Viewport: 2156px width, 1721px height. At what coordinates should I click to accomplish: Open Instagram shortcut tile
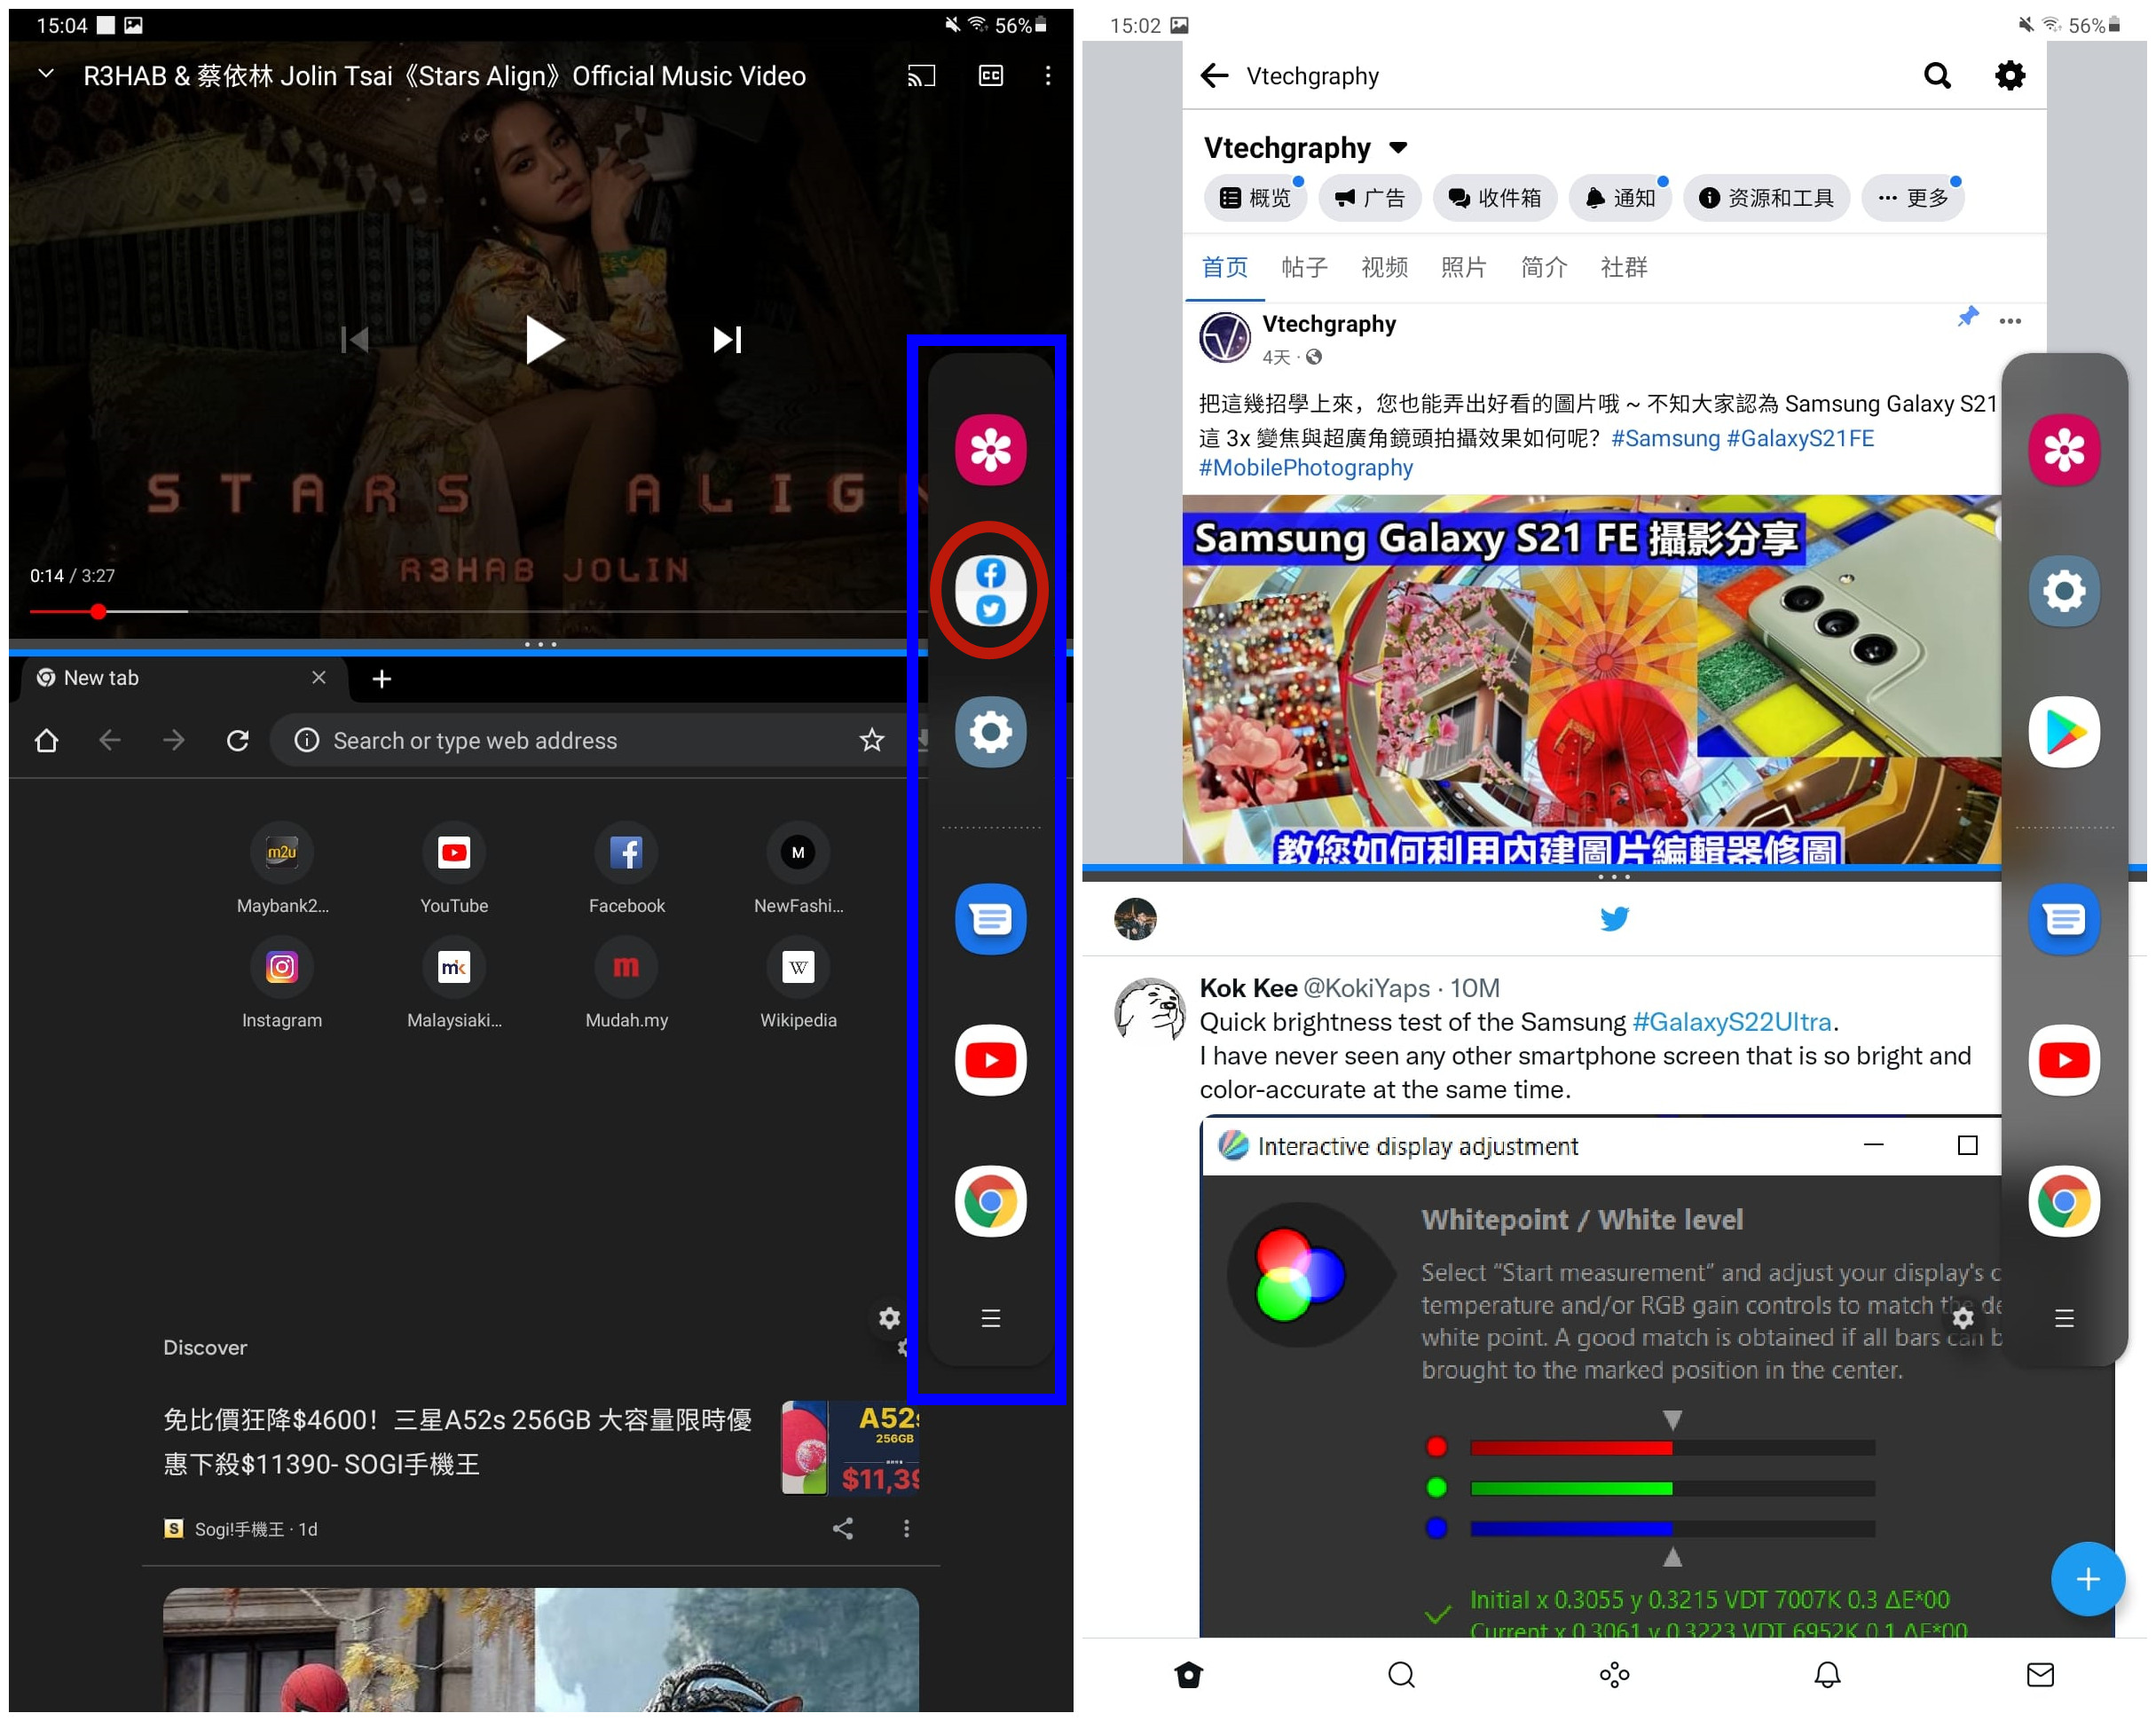[x=282, y=983]
